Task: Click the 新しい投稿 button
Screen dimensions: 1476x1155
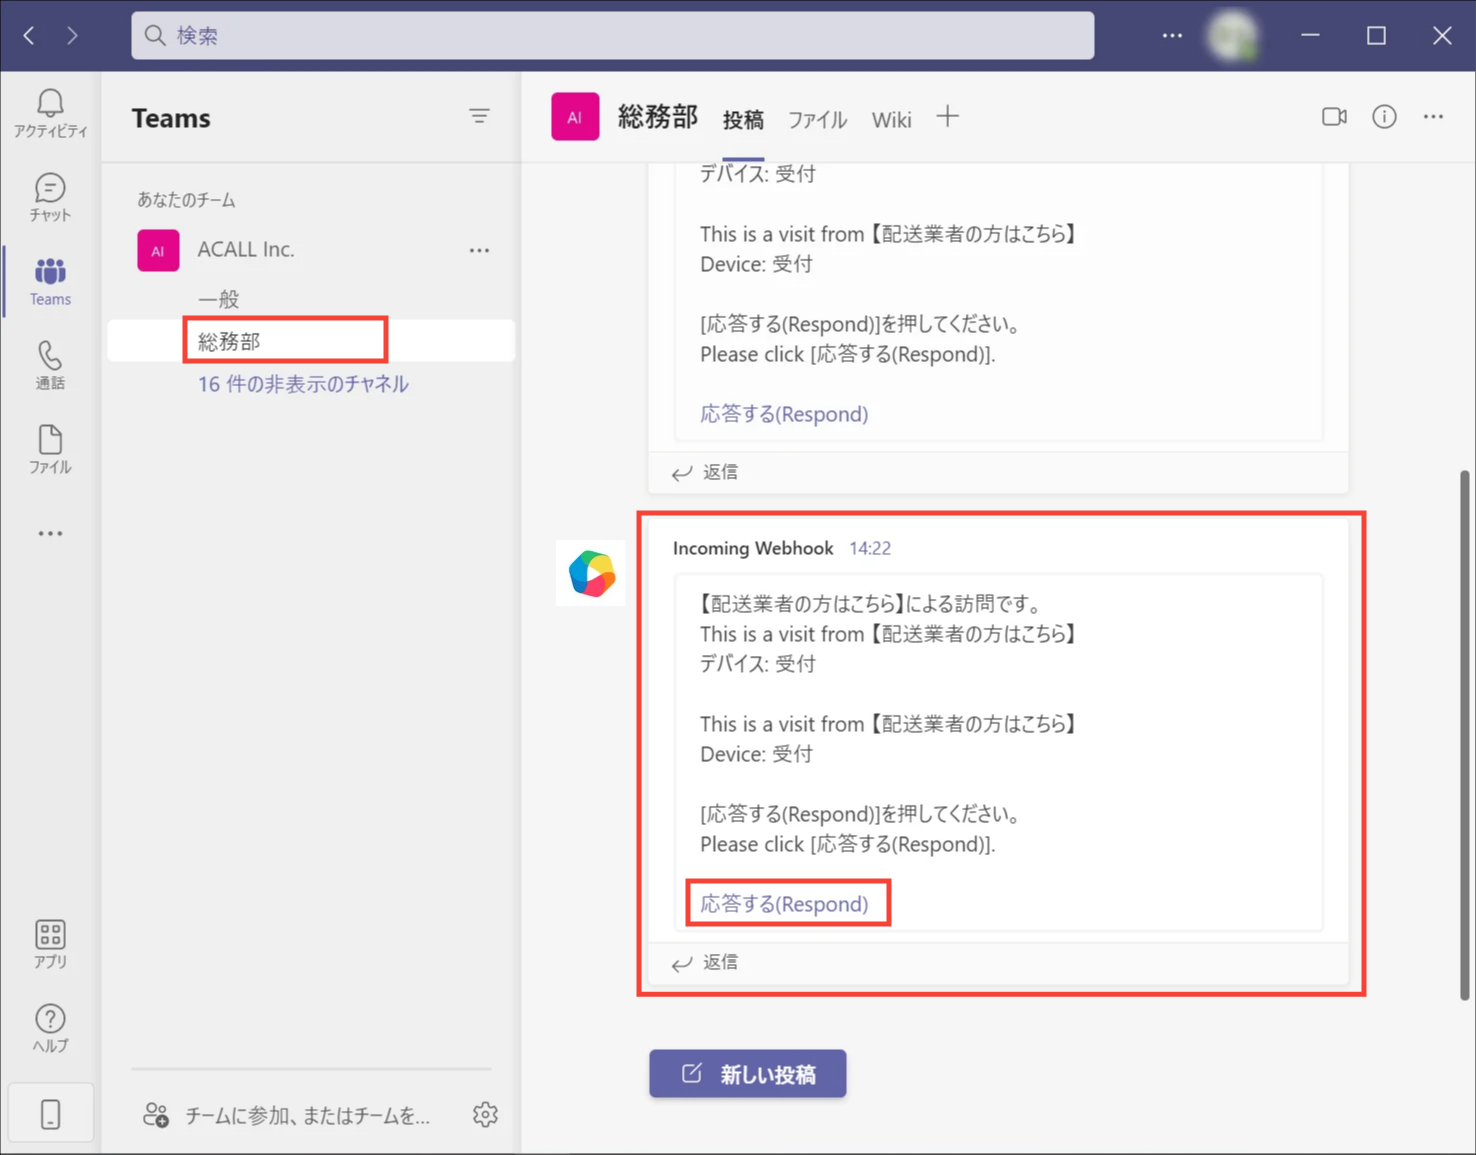Action: coord(747,1074)
